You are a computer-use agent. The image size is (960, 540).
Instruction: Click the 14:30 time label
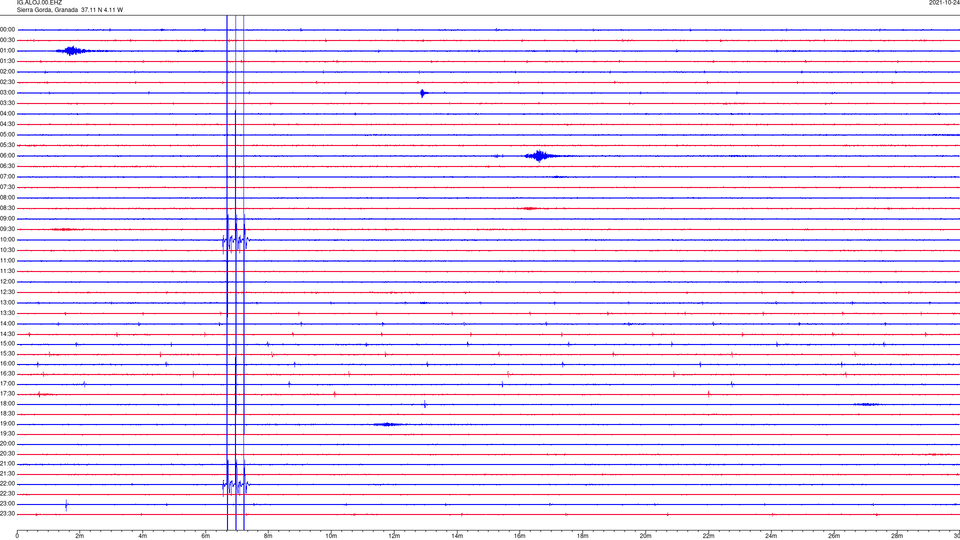(7, 334)
